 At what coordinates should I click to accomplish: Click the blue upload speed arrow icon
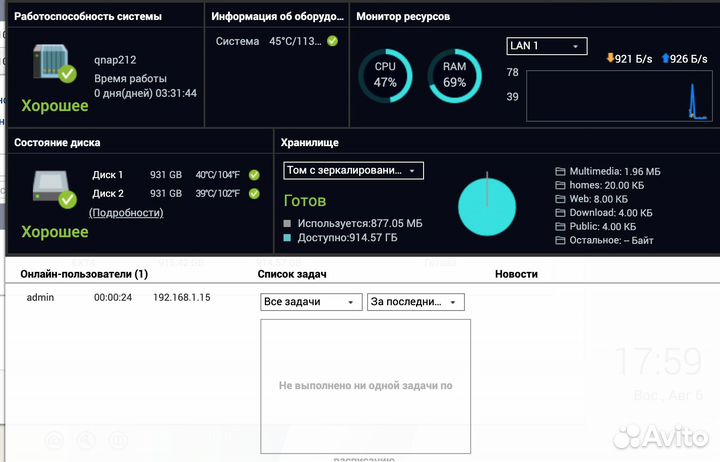click(665, 58)
